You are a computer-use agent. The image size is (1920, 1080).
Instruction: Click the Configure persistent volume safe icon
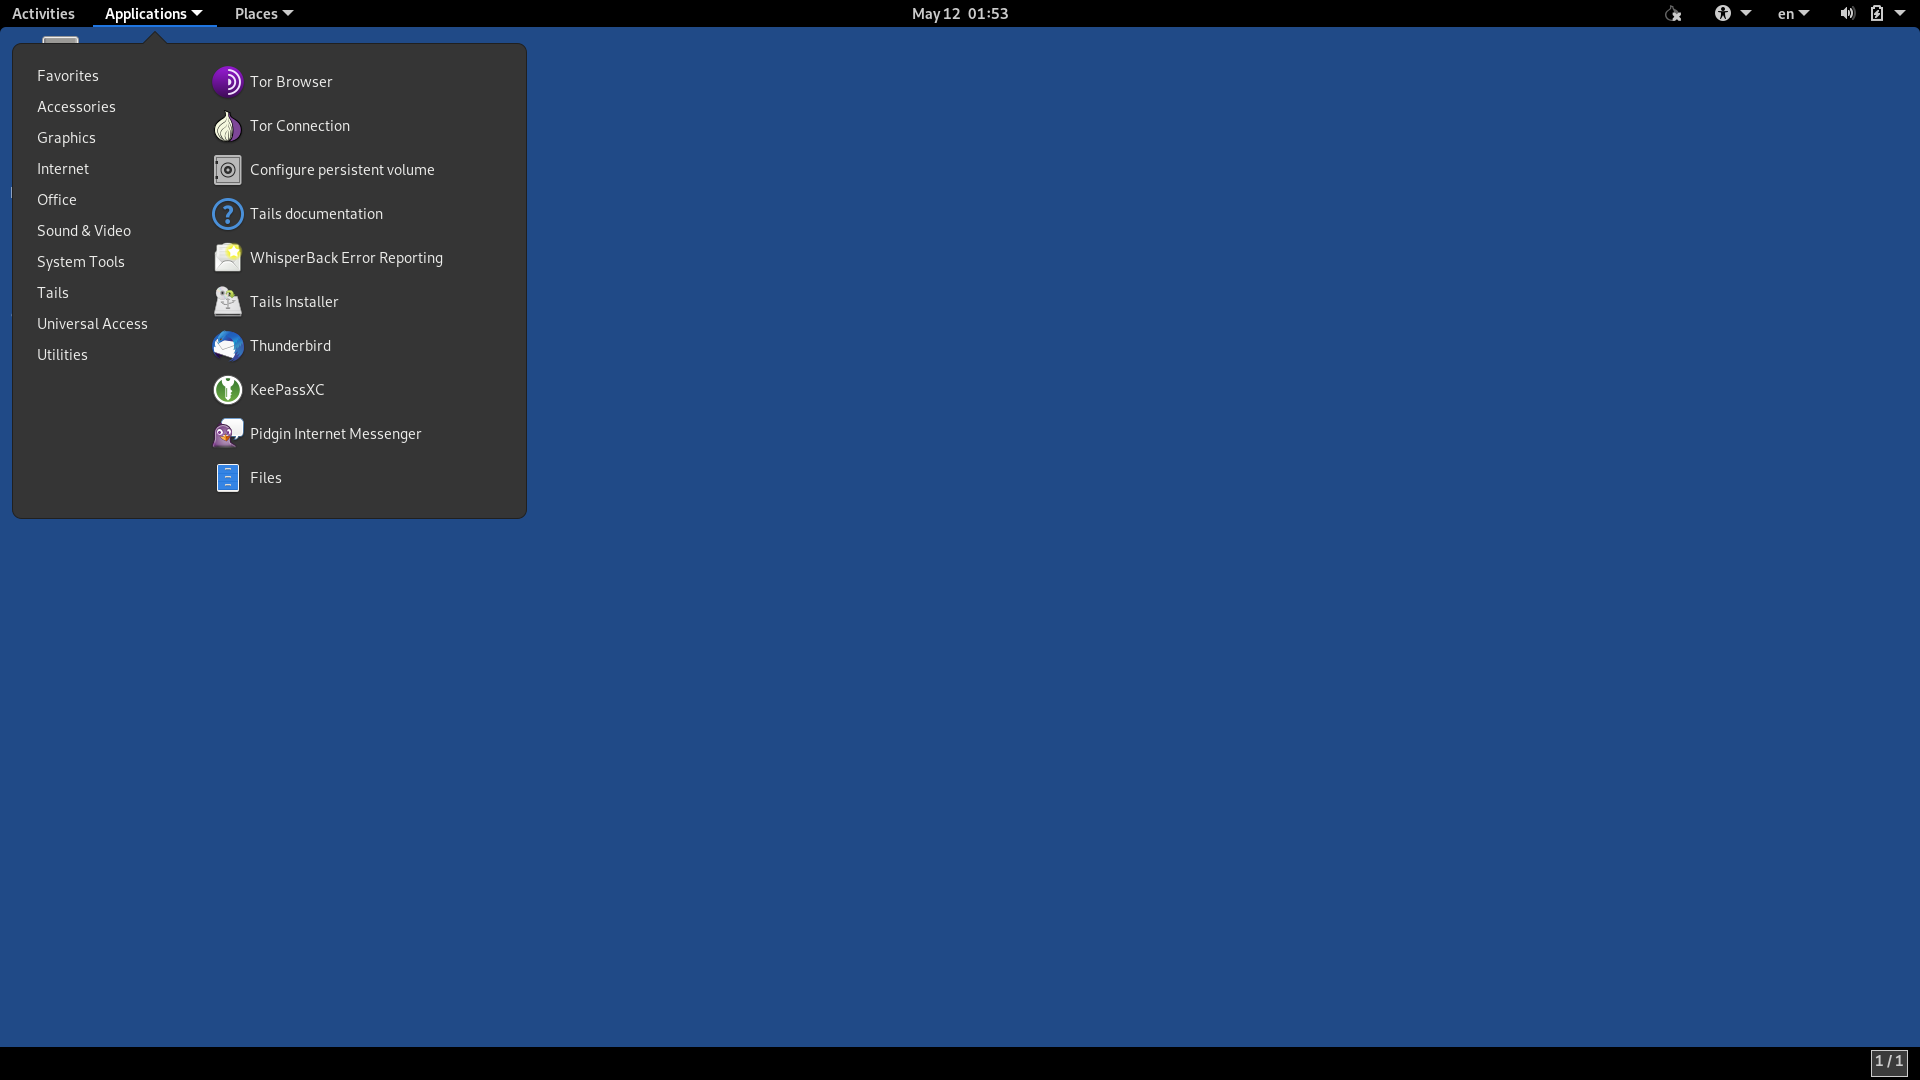coord(228,170)
